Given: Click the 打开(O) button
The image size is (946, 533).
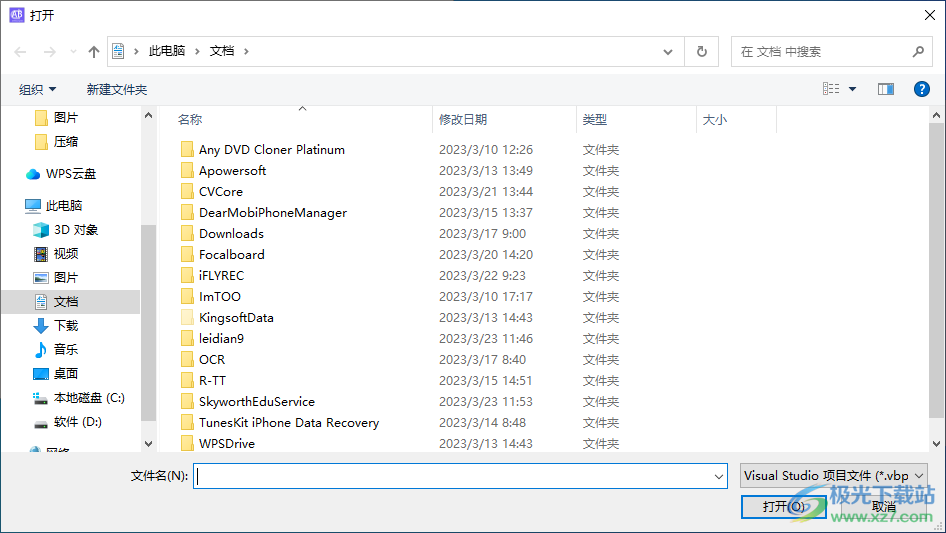Looking at the screenshot, I should coord(784,507).
